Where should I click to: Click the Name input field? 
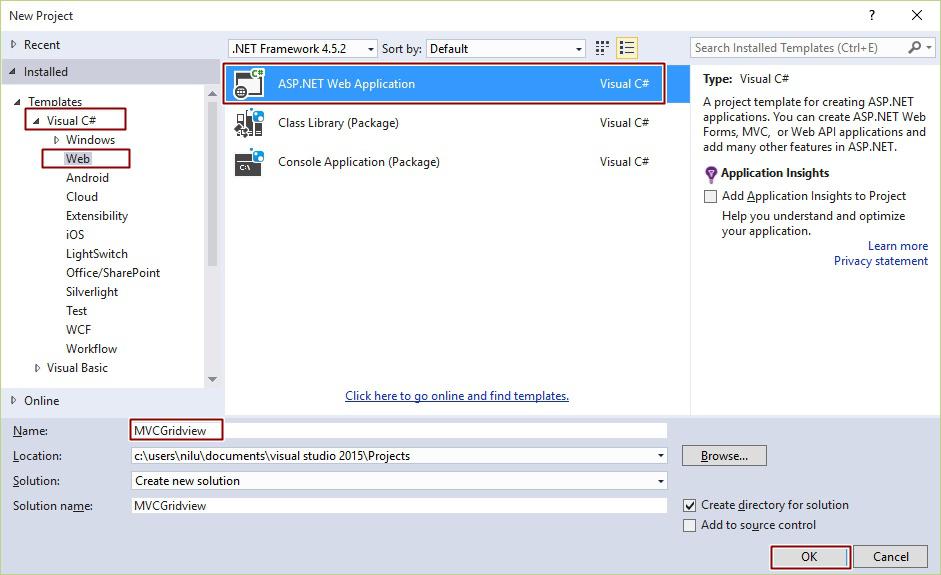pos(399,430)
